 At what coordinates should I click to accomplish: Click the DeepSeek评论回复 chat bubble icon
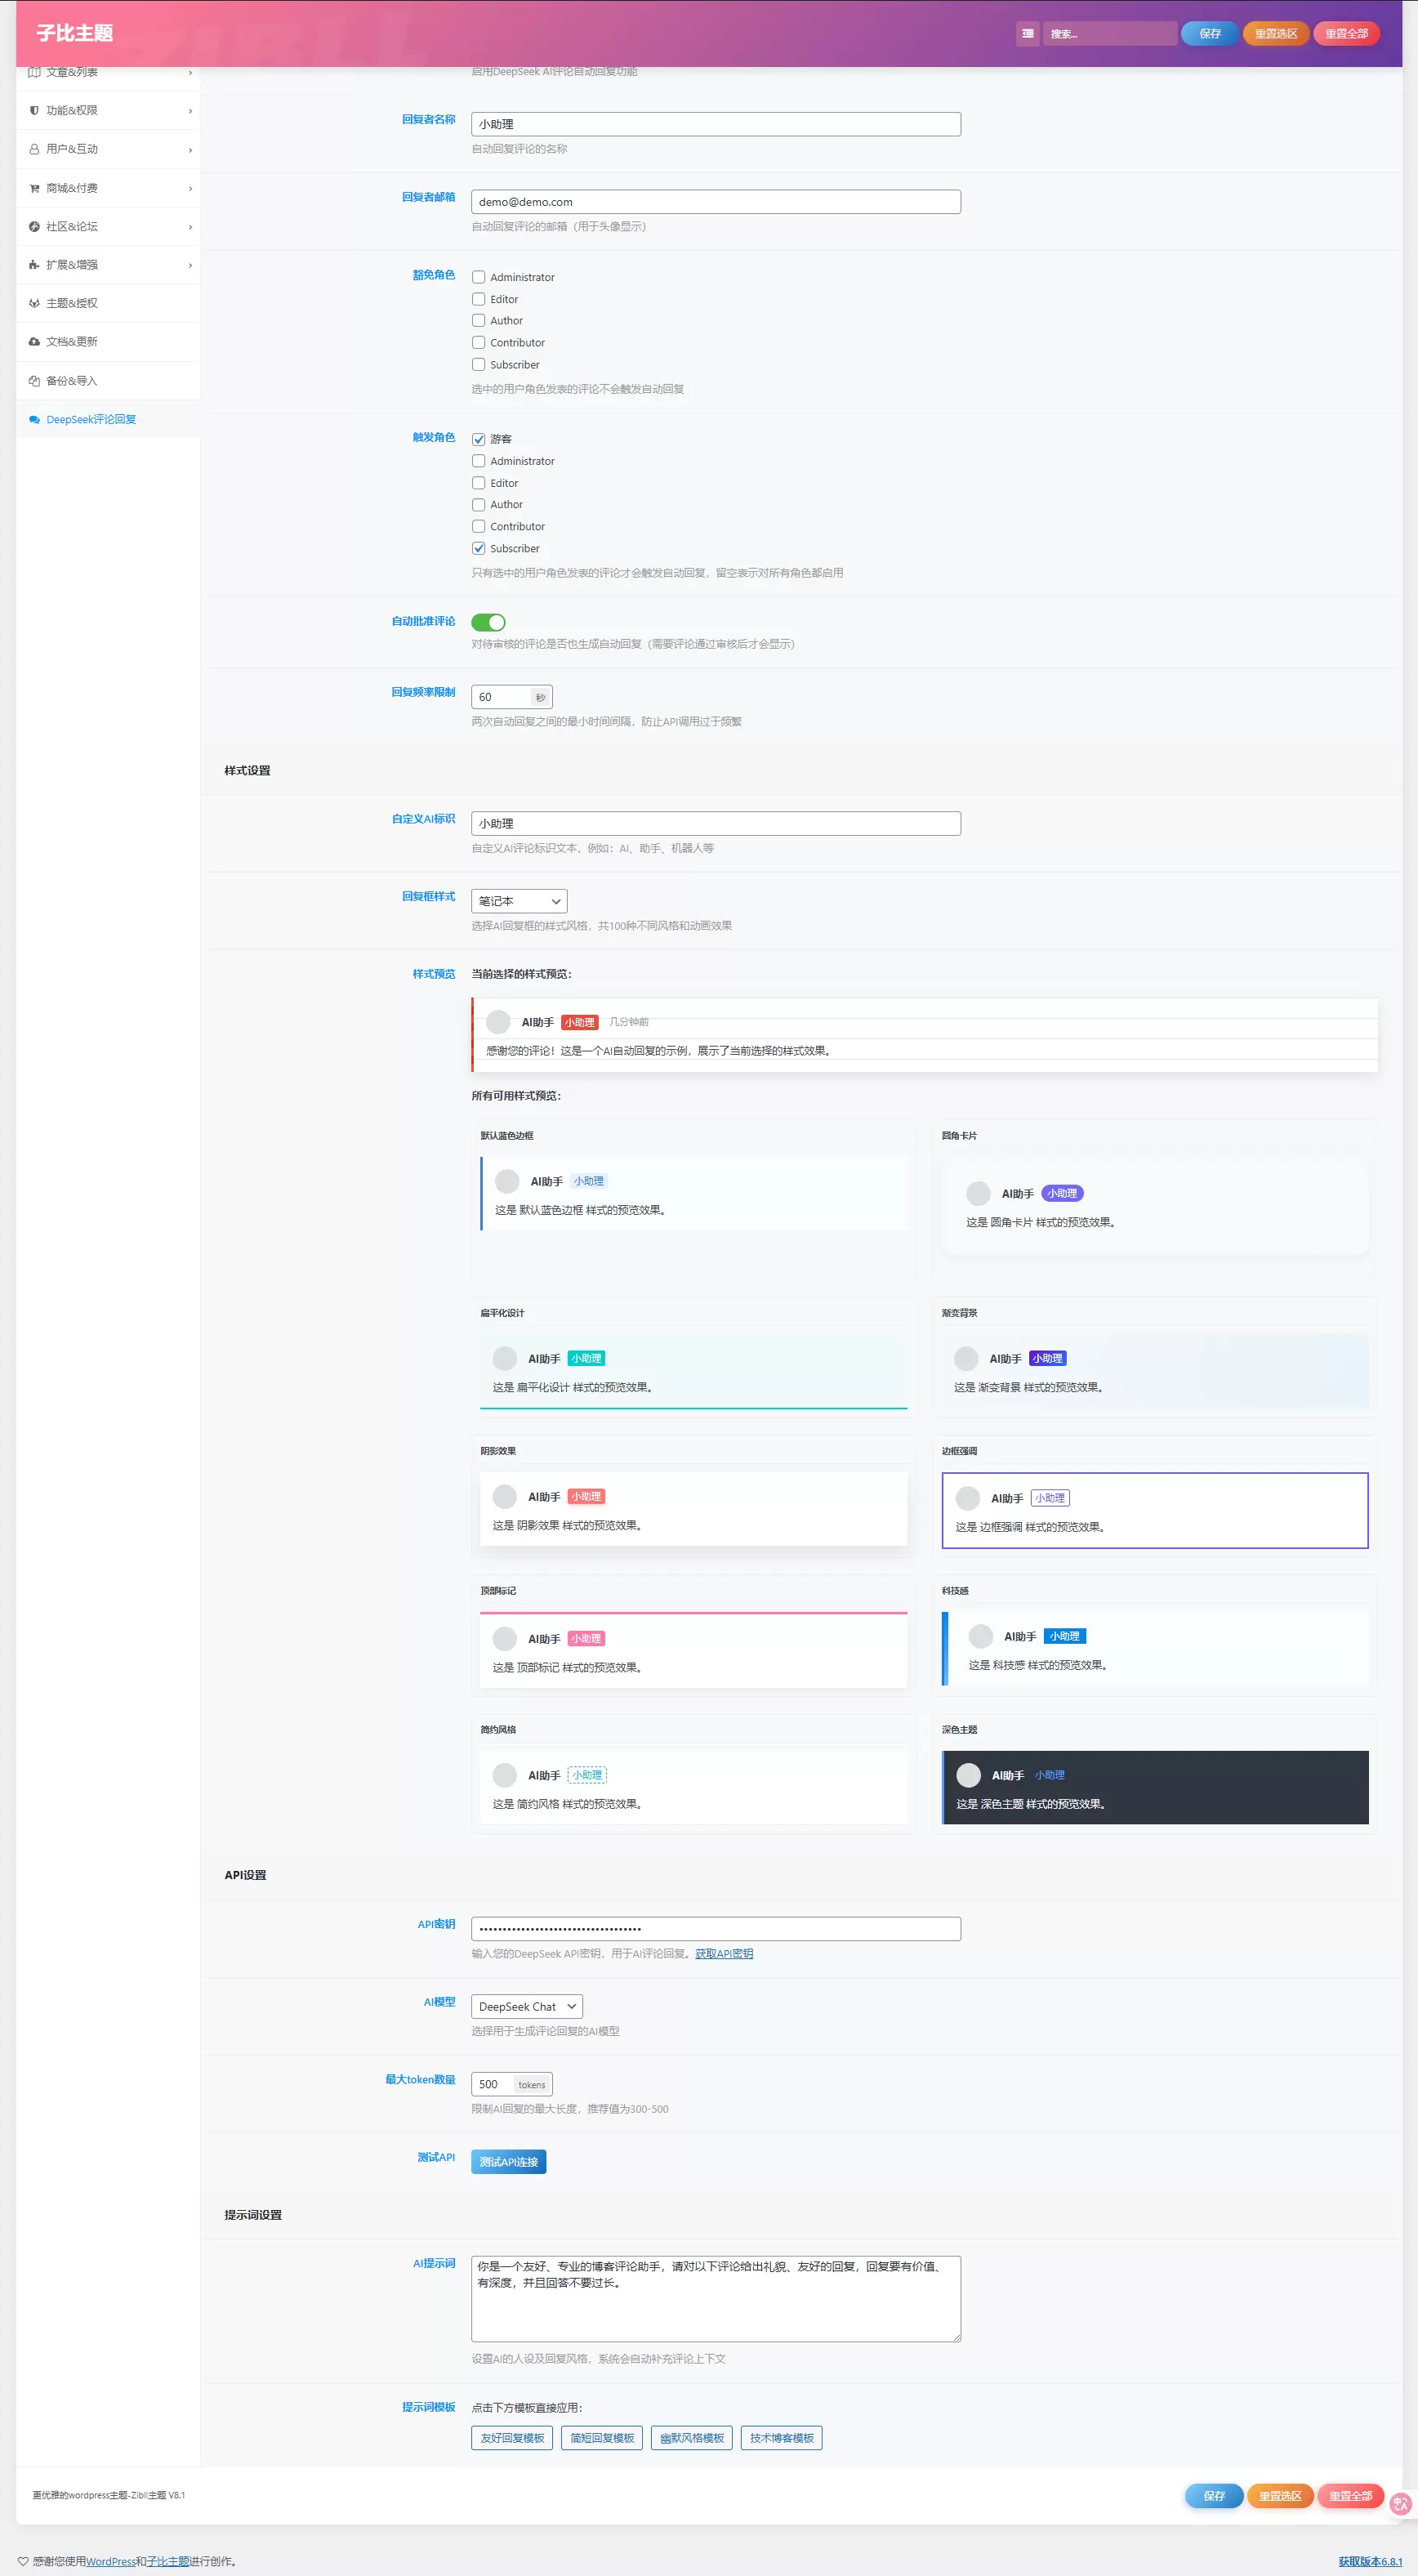click(34, 420)
